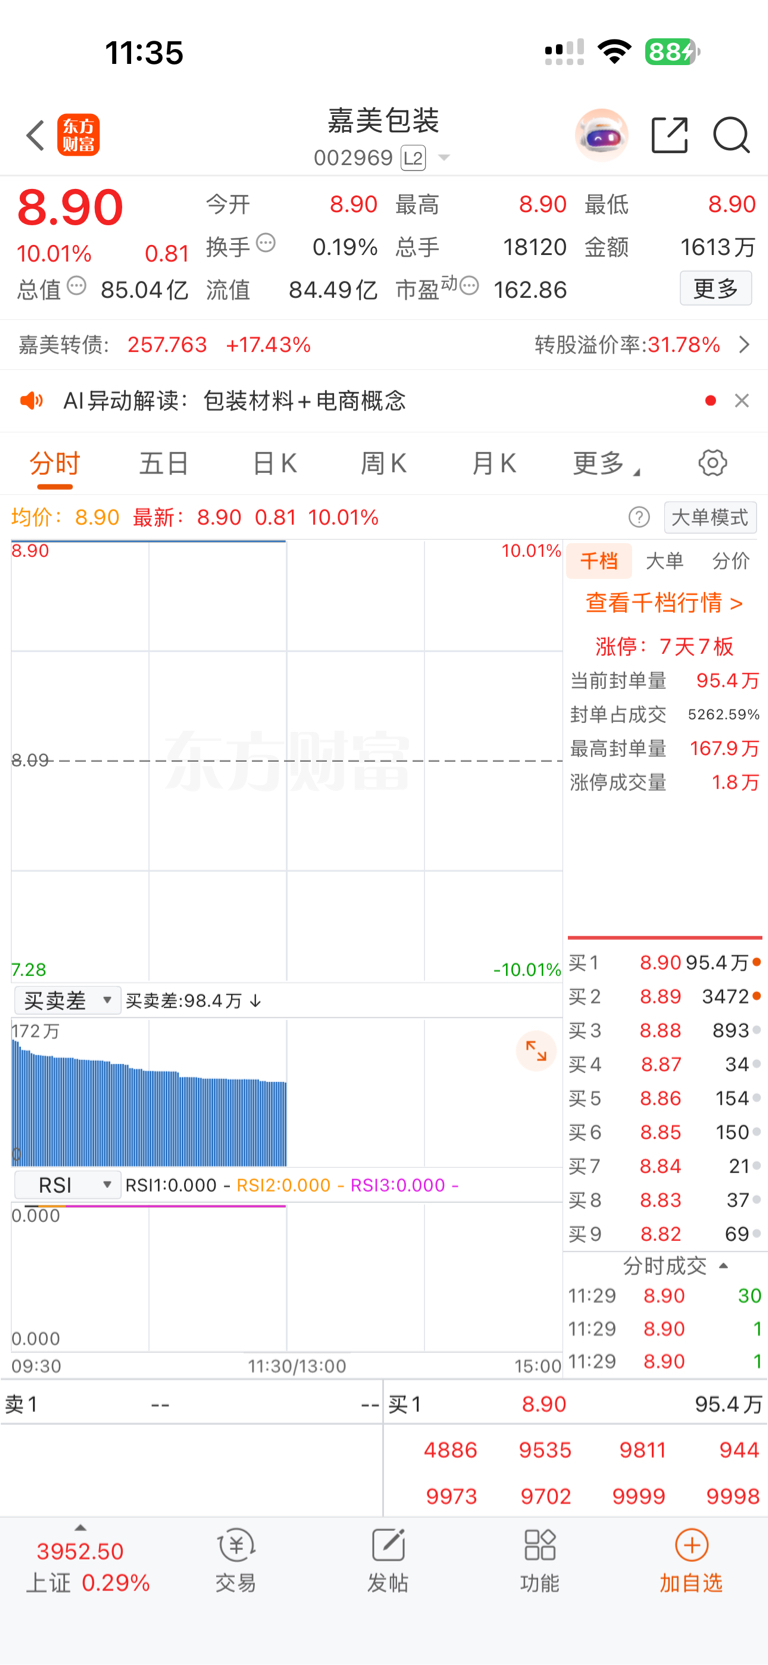The height and width of the screenshot is (1665, 768).
Task: Switch to the 日K tab
Action: (274, 464)
